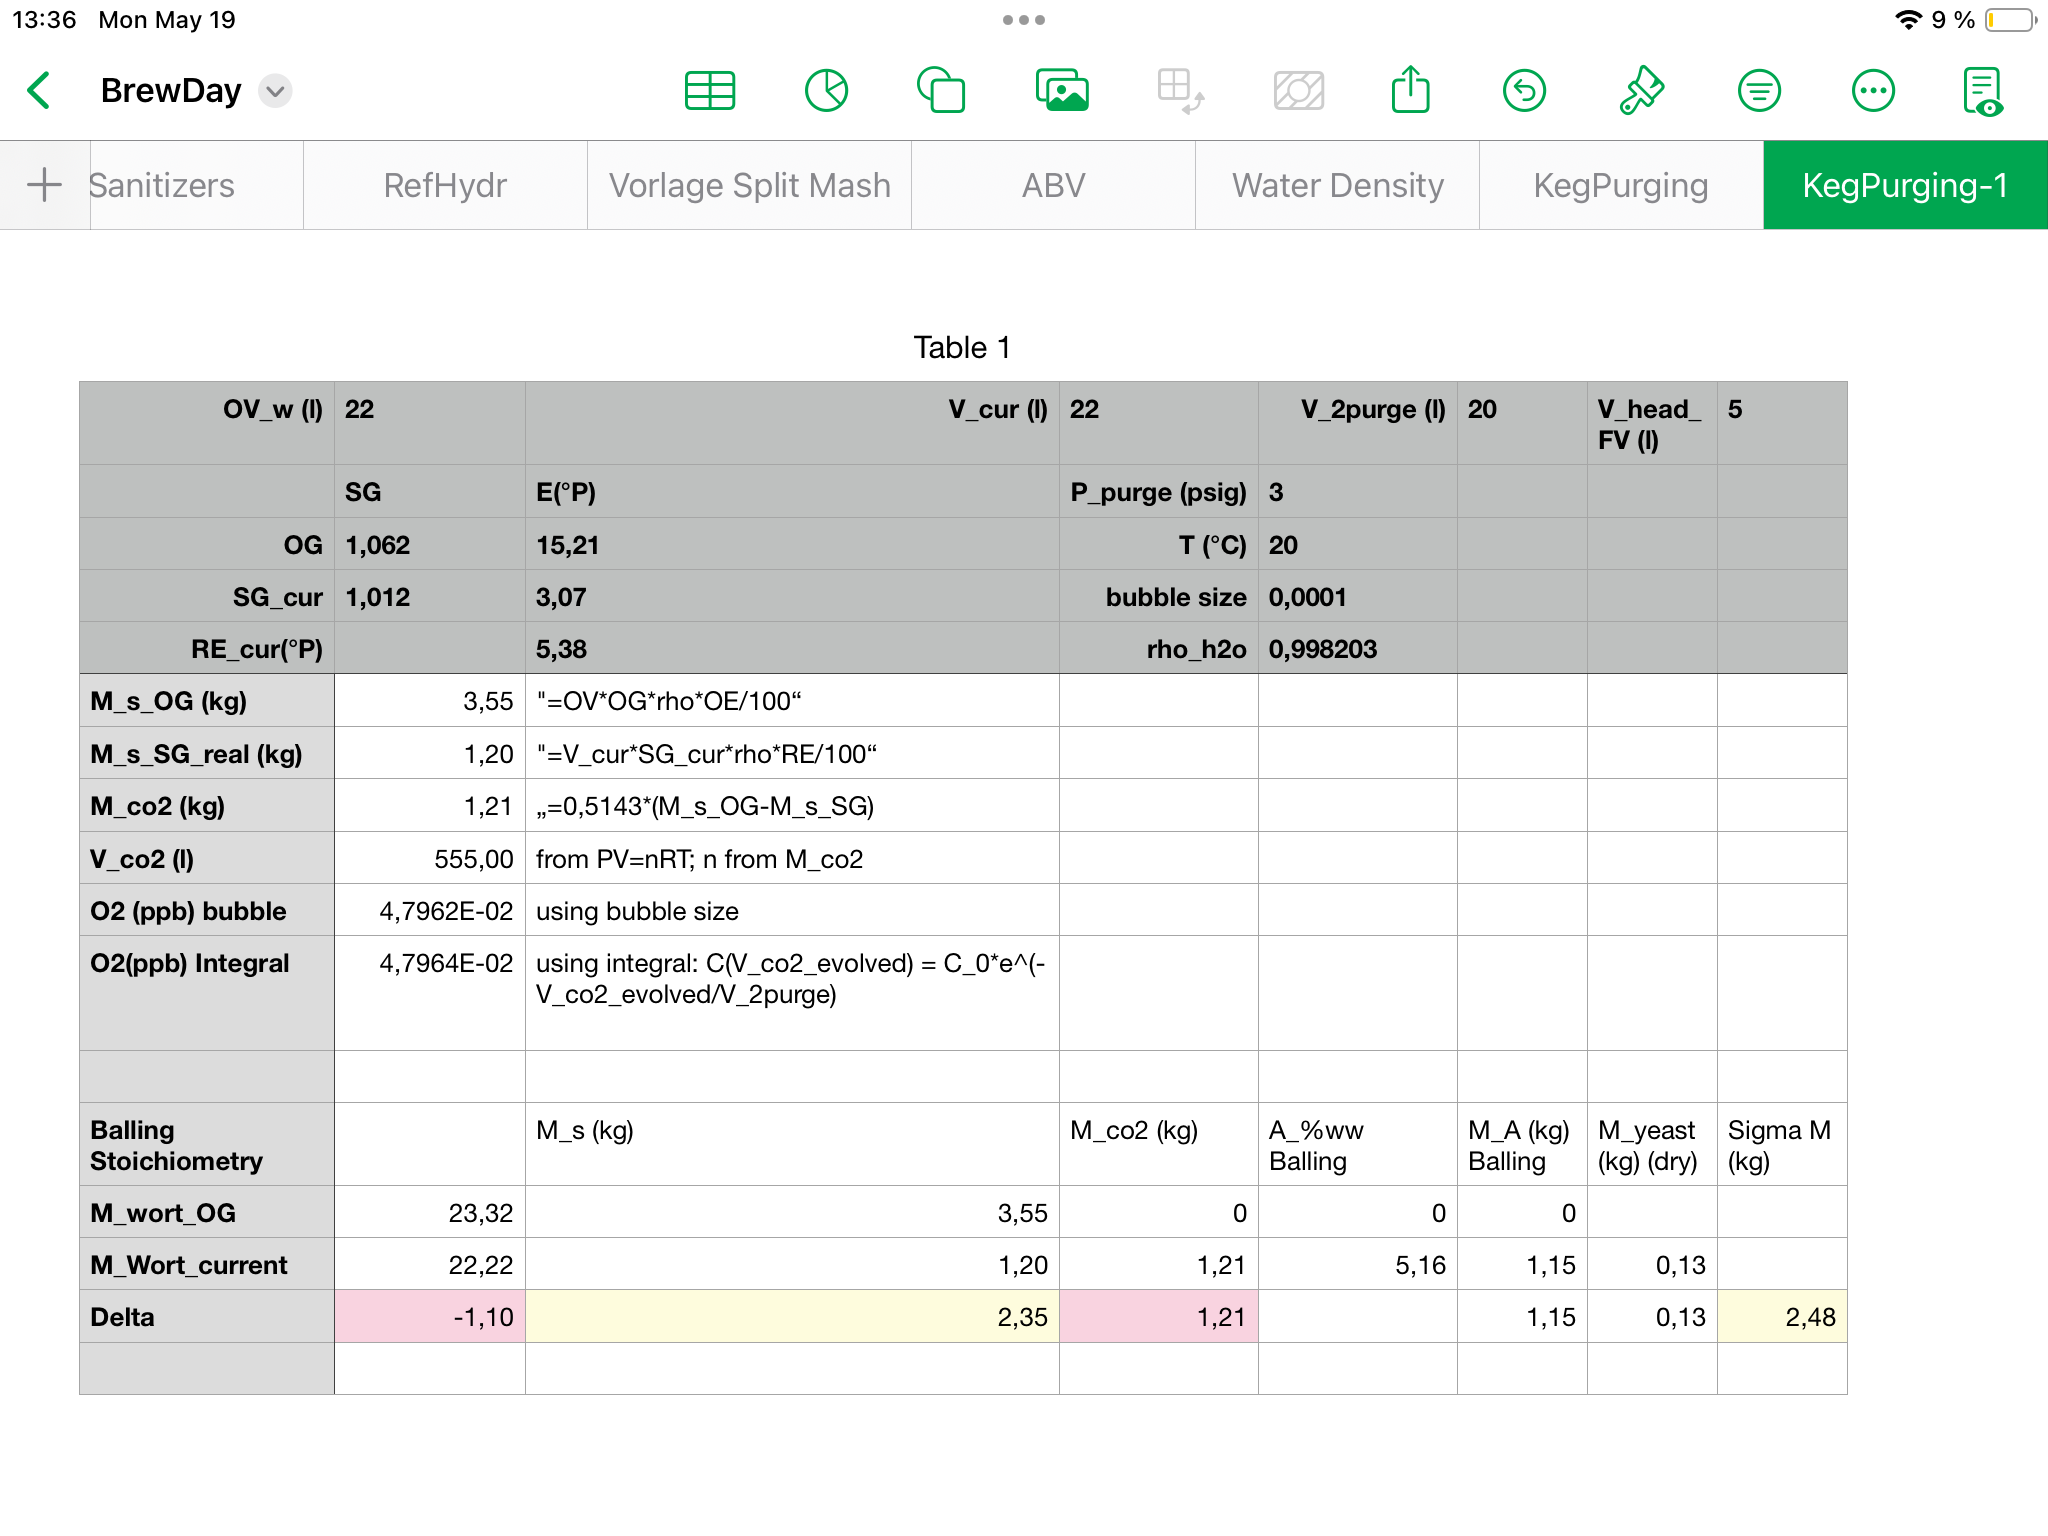Open the Water Density sheet
The image size is (2048, 1536).
1337,185
